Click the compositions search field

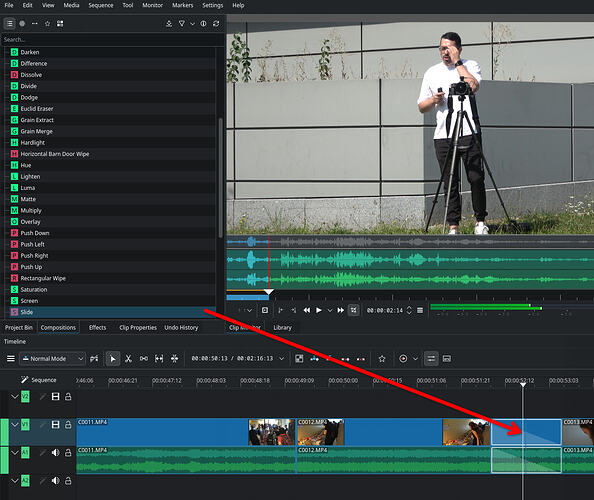[112, 39]
